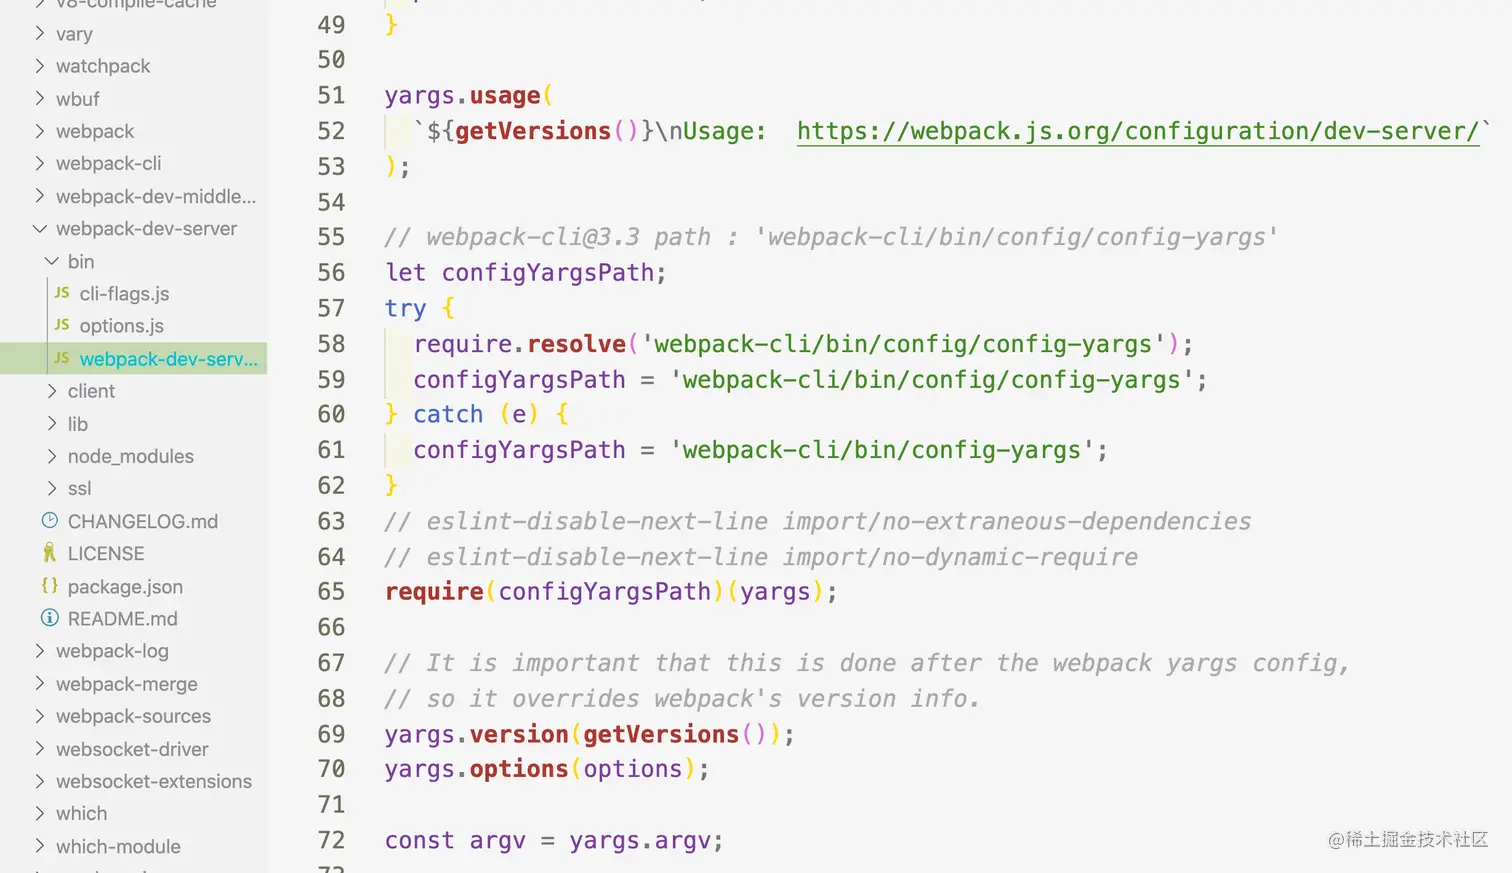Image resolution: width=1512 pixels, height=873 pixels.
Task: Click 'const argv = yargs.argv;' line
Action: click(x=554, y=841)
